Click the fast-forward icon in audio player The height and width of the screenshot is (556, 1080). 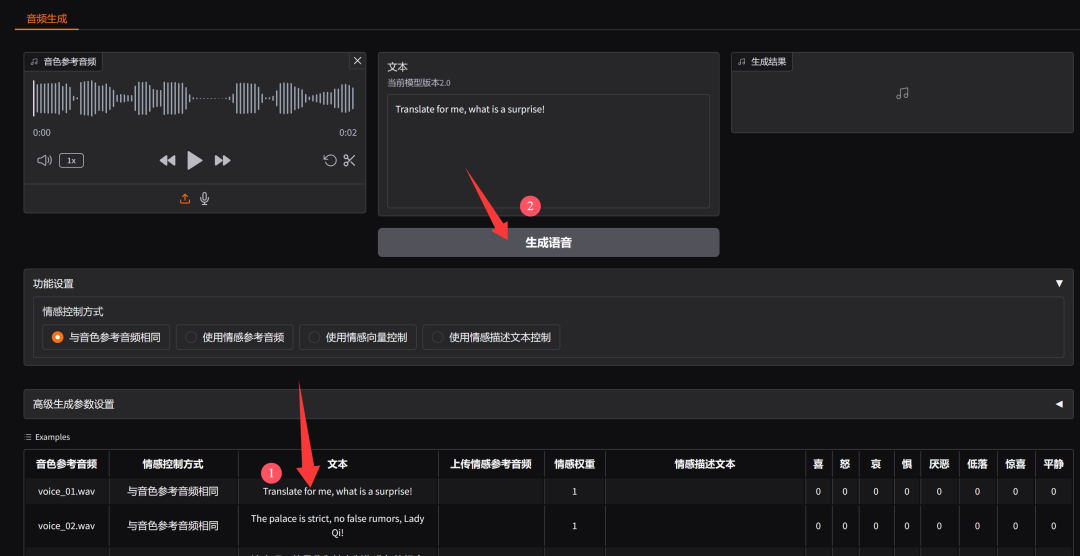[x=223, y=160]
